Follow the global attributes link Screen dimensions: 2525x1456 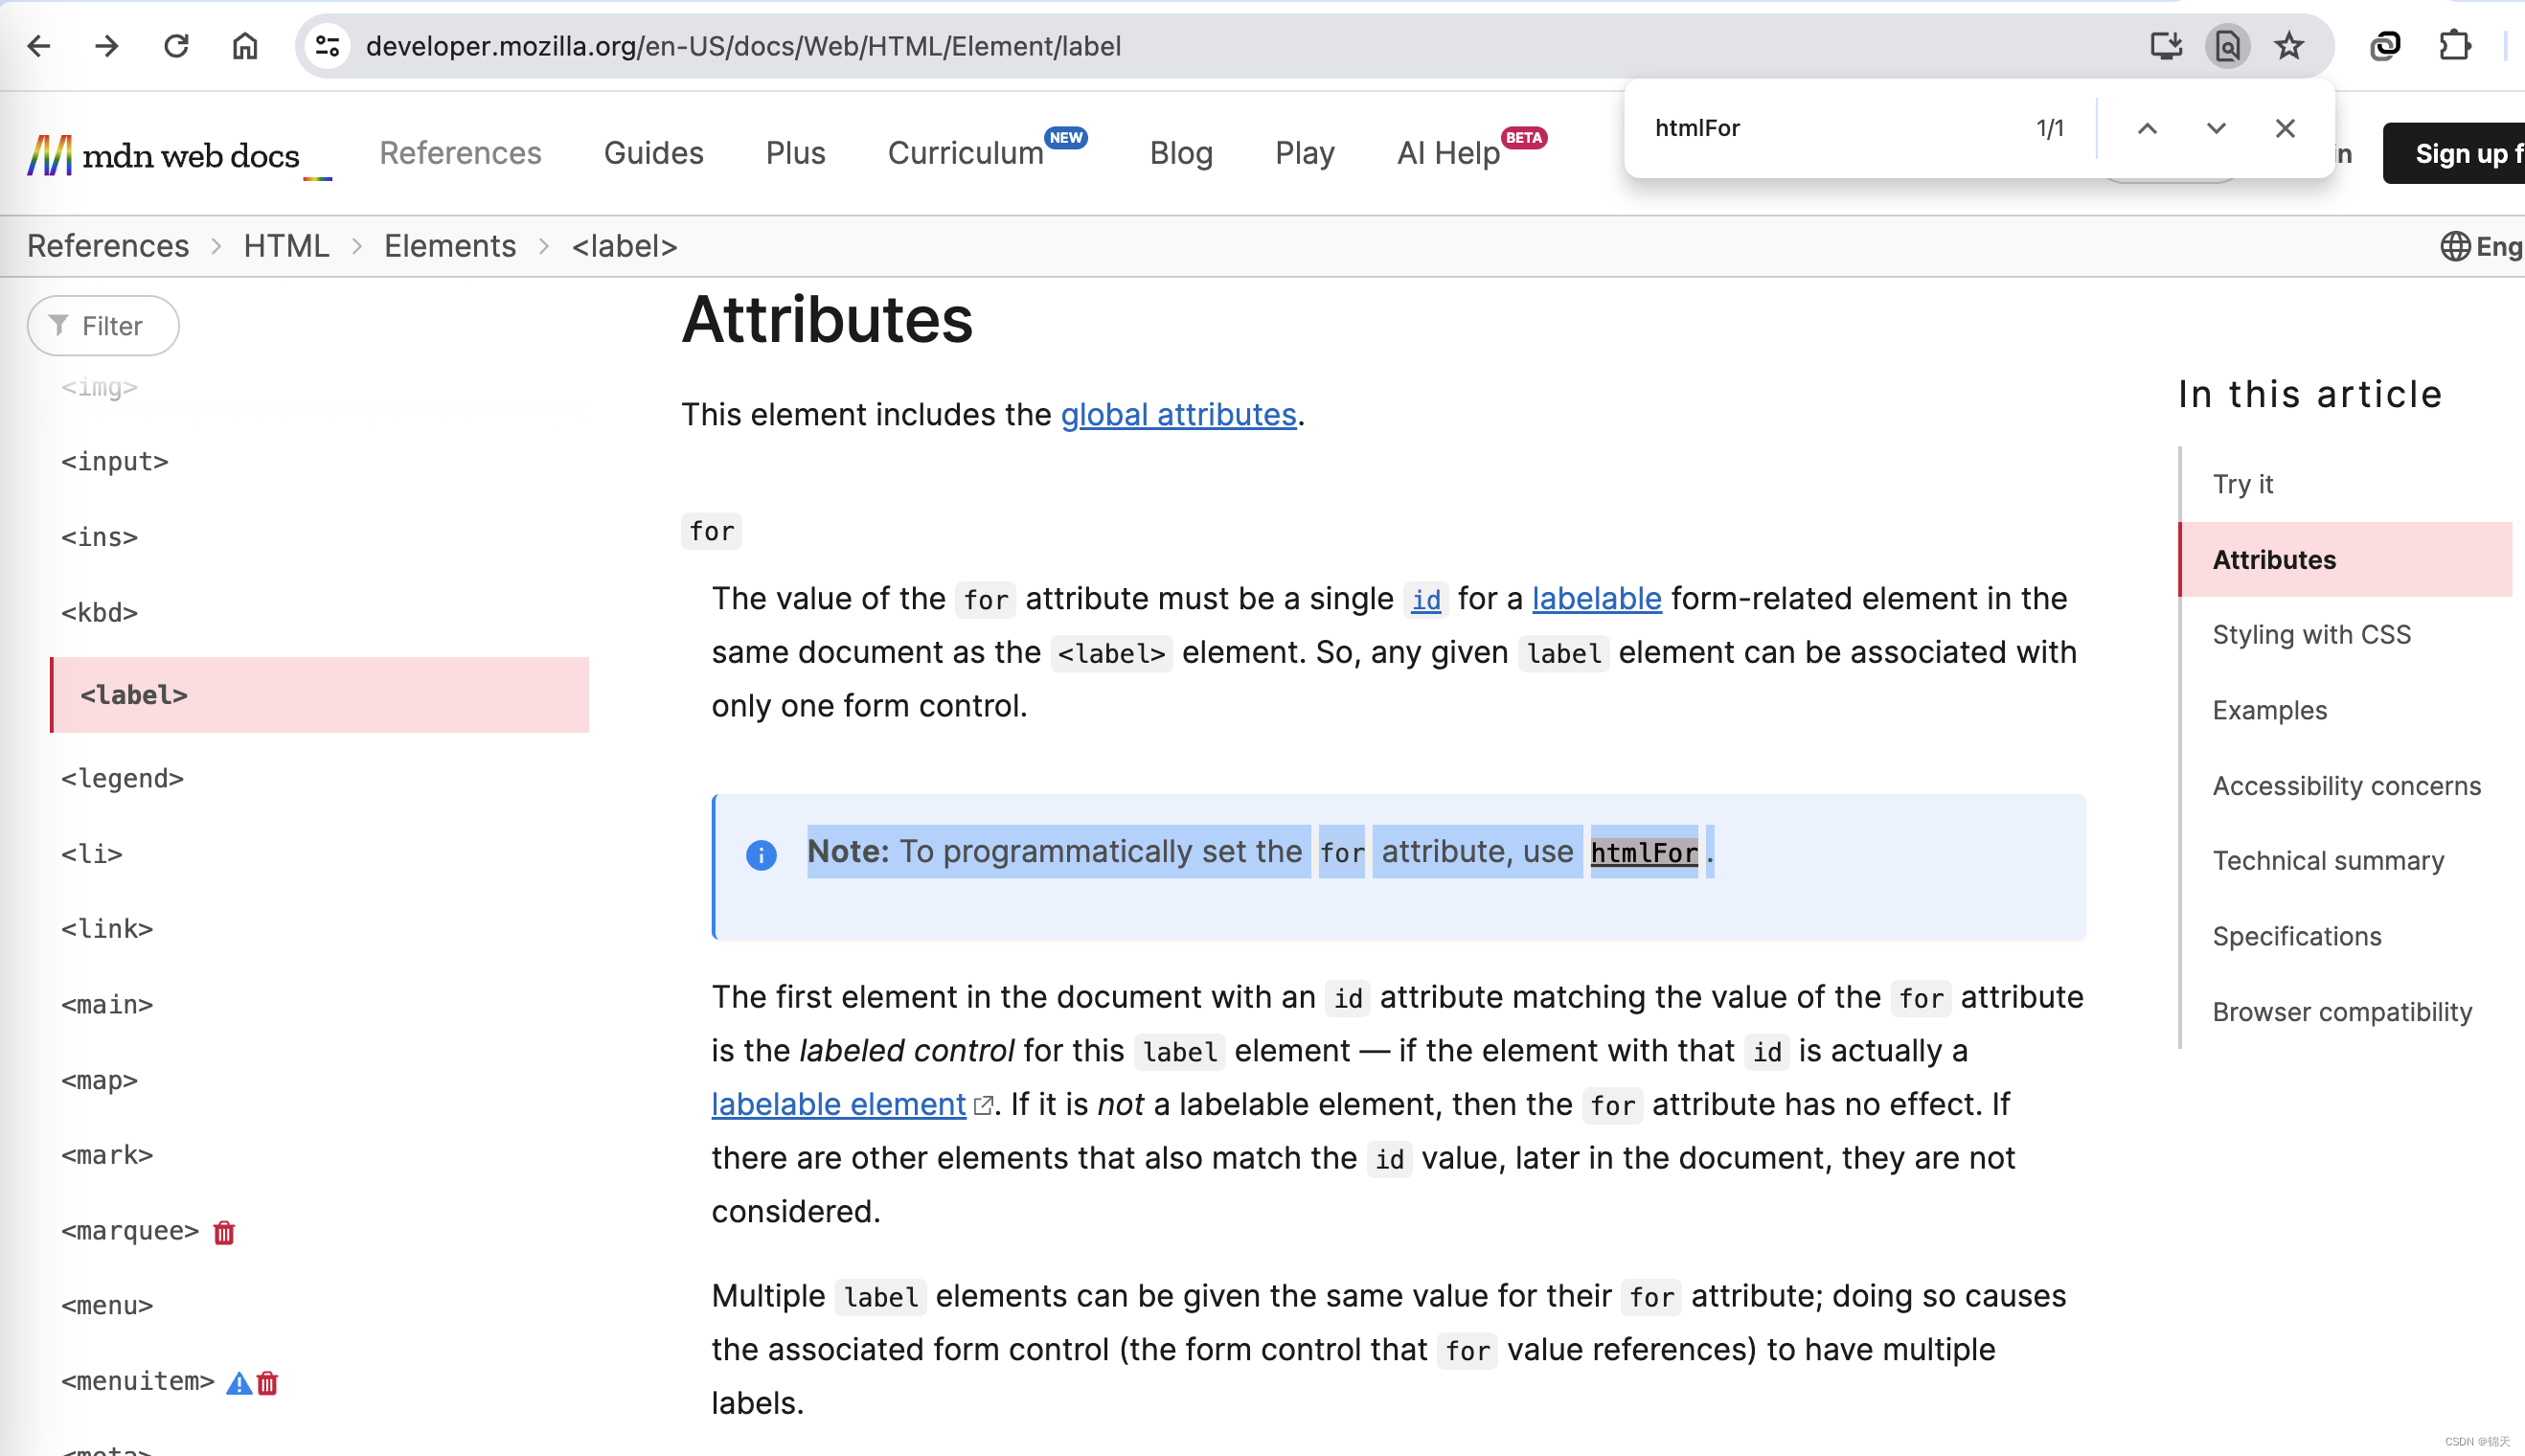pos(1178,414)
